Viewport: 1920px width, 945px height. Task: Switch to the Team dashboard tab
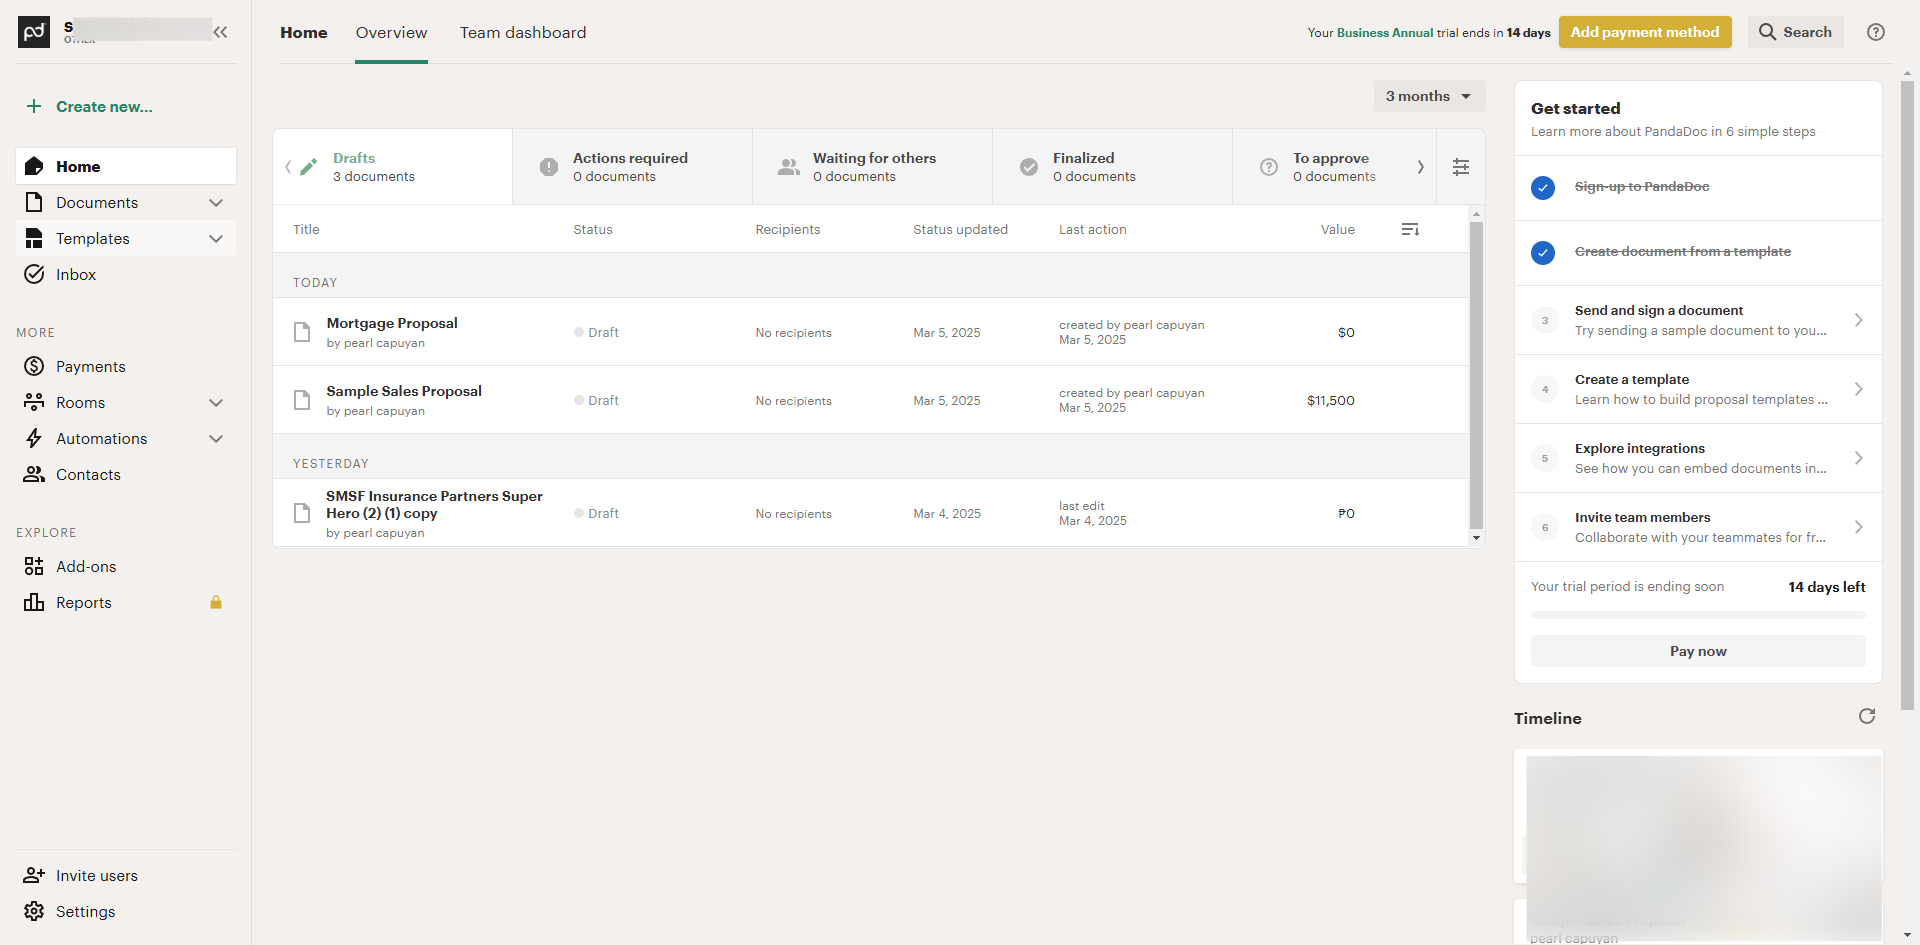(x=523, y=33)
